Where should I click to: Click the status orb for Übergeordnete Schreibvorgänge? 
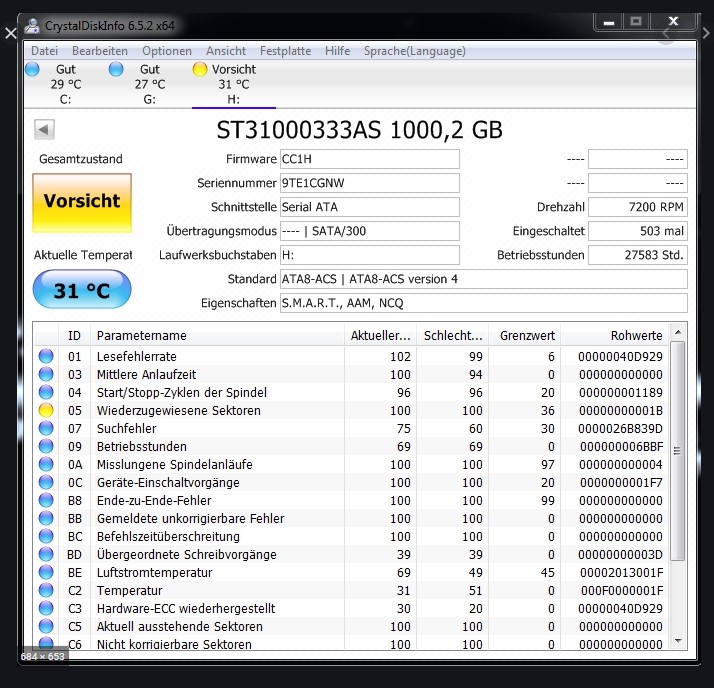(x=46, y=554)
